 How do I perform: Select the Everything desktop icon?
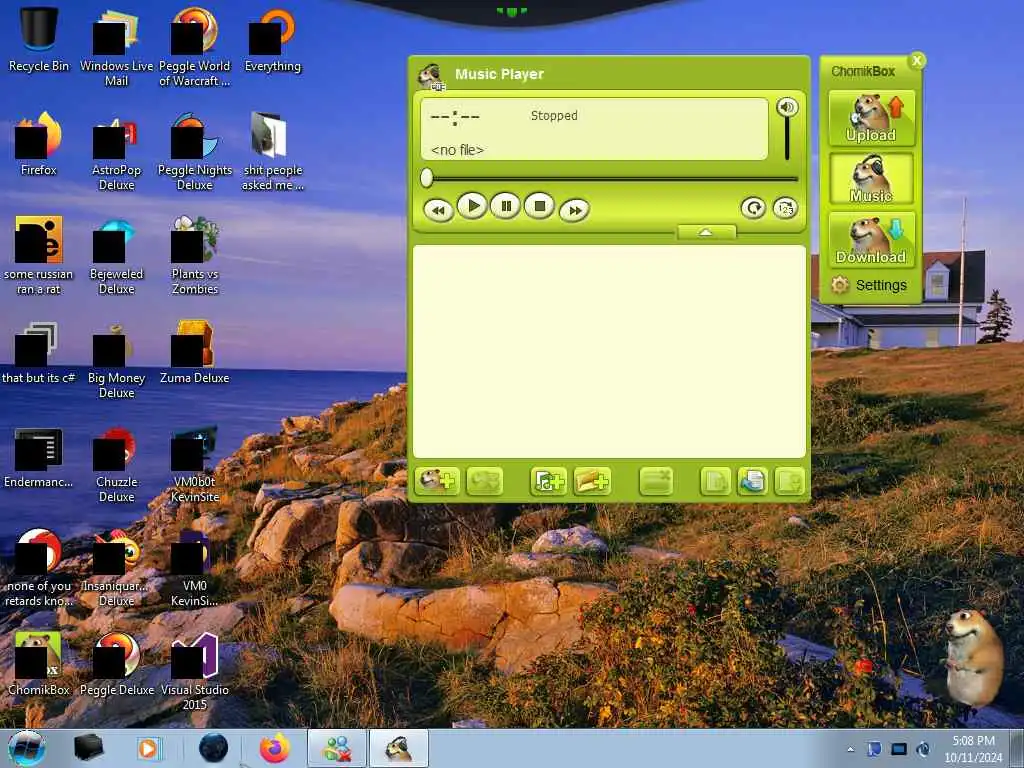tap(272, 39)
